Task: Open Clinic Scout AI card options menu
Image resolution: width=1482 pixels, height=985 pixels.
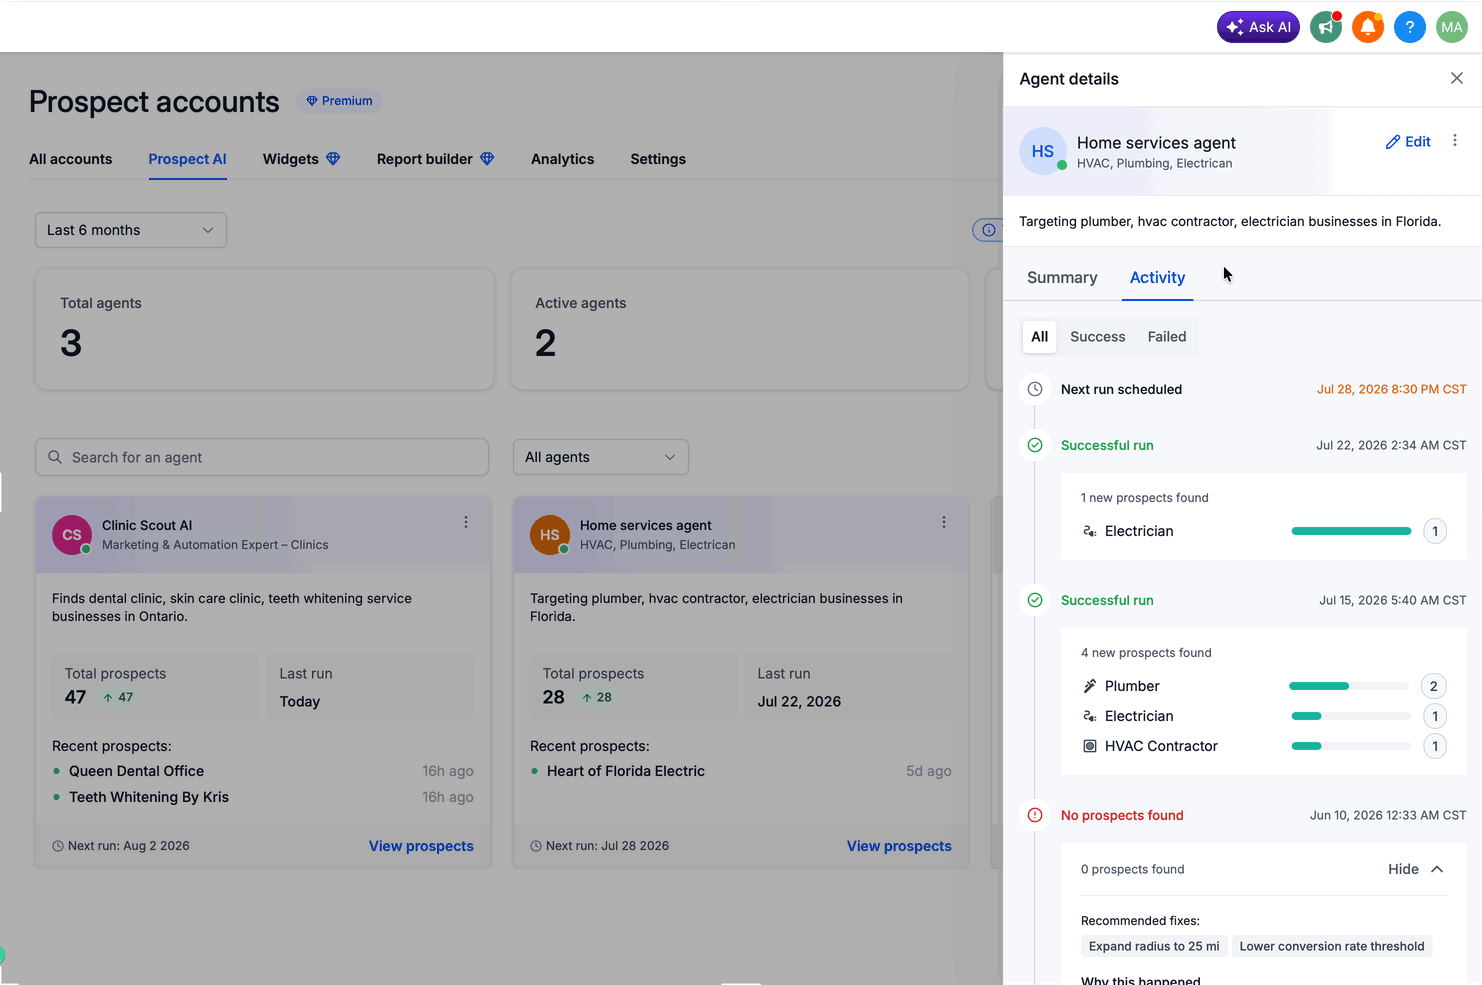Action: click(466, 522)
